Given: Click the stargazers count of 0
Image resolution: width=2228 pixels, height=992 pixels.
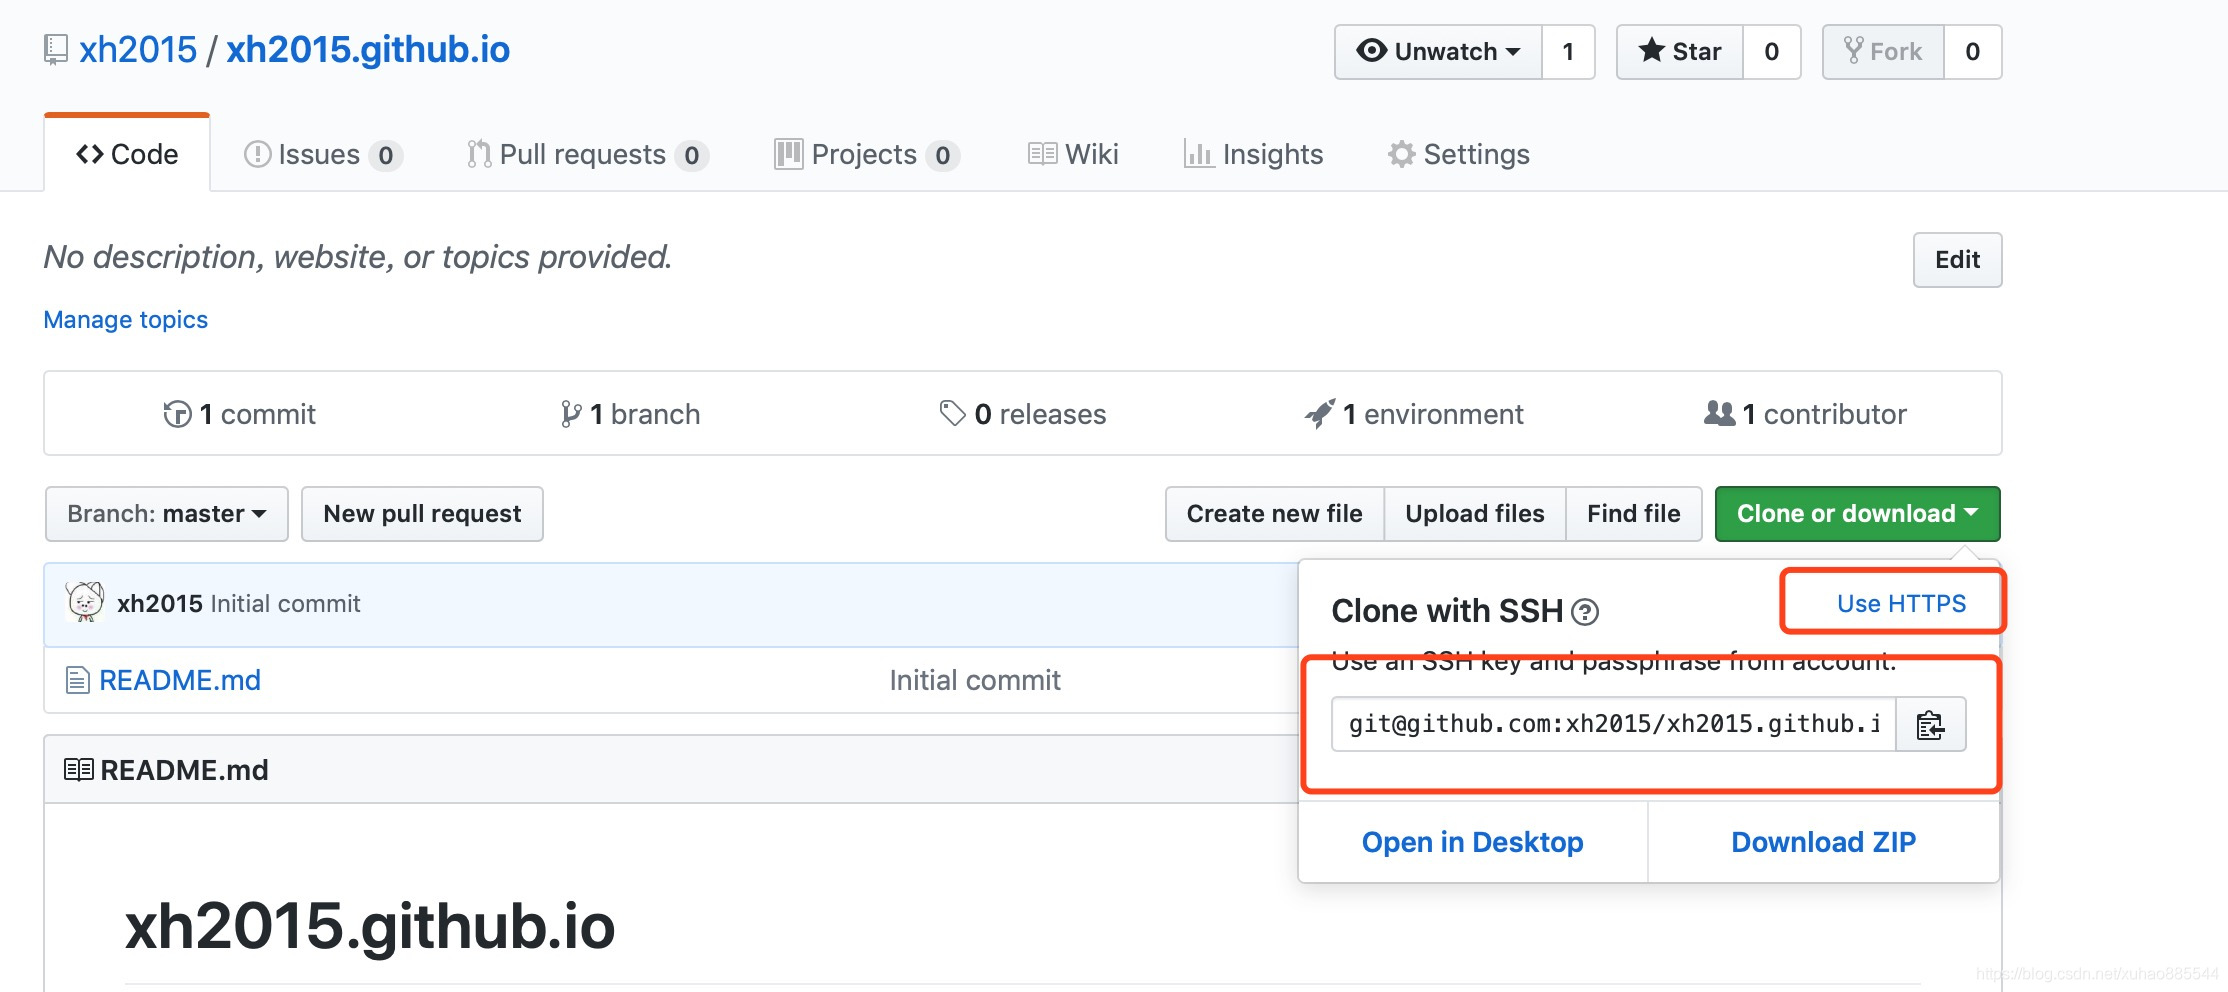Looking at the screenshot, I should [1772, 52].
